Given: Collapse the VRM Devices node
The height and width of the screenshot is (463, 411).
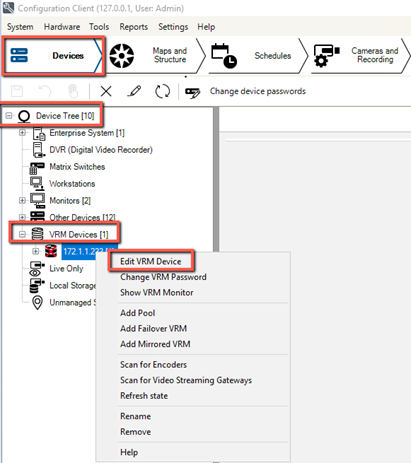Looking at the screenshot, I should pyautogui.click(x=22, y=234).
